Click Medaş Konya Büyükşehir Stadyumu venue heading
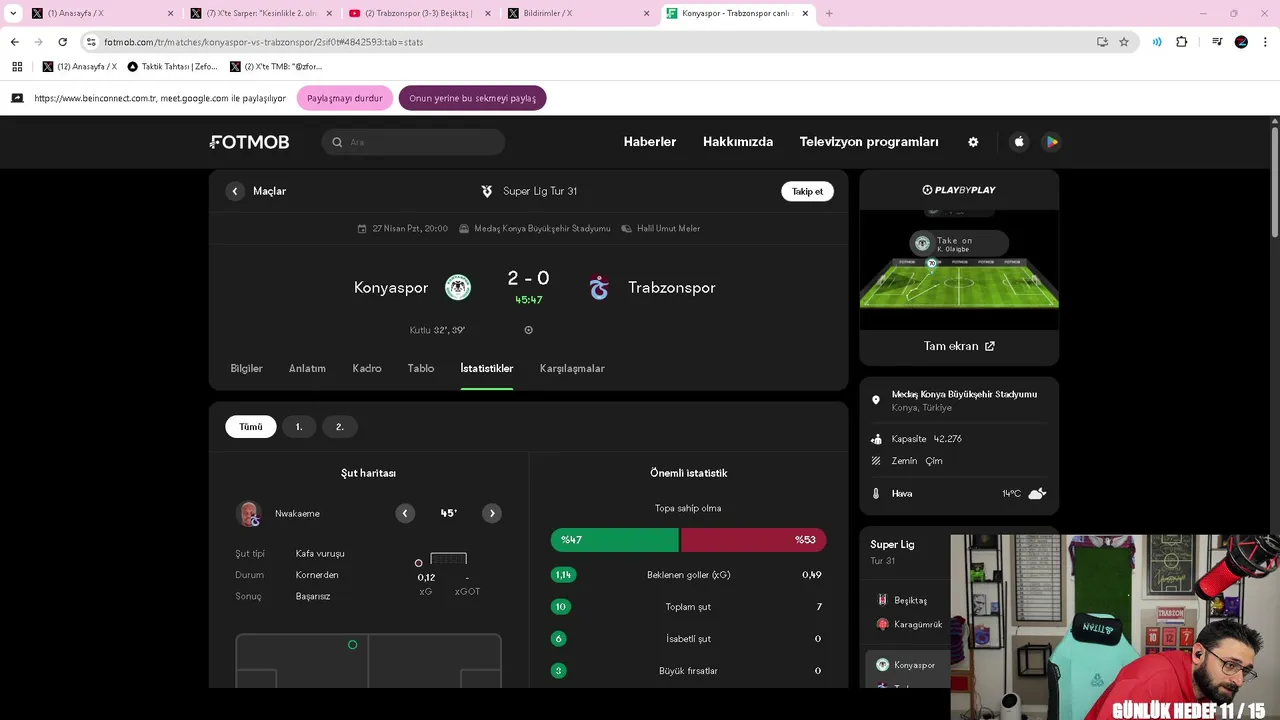The width and height of the screenshot is (1280, 720). tap(964, 394)
